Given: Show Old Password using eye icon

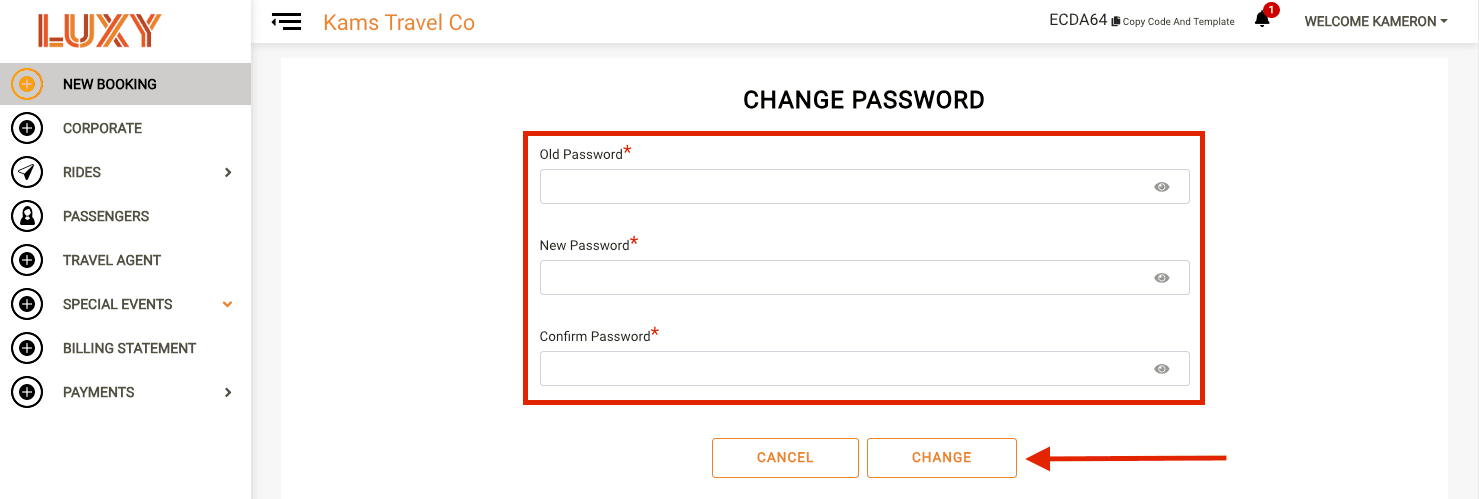Looking at the screenshot, I should click(x=1161, y=187).
